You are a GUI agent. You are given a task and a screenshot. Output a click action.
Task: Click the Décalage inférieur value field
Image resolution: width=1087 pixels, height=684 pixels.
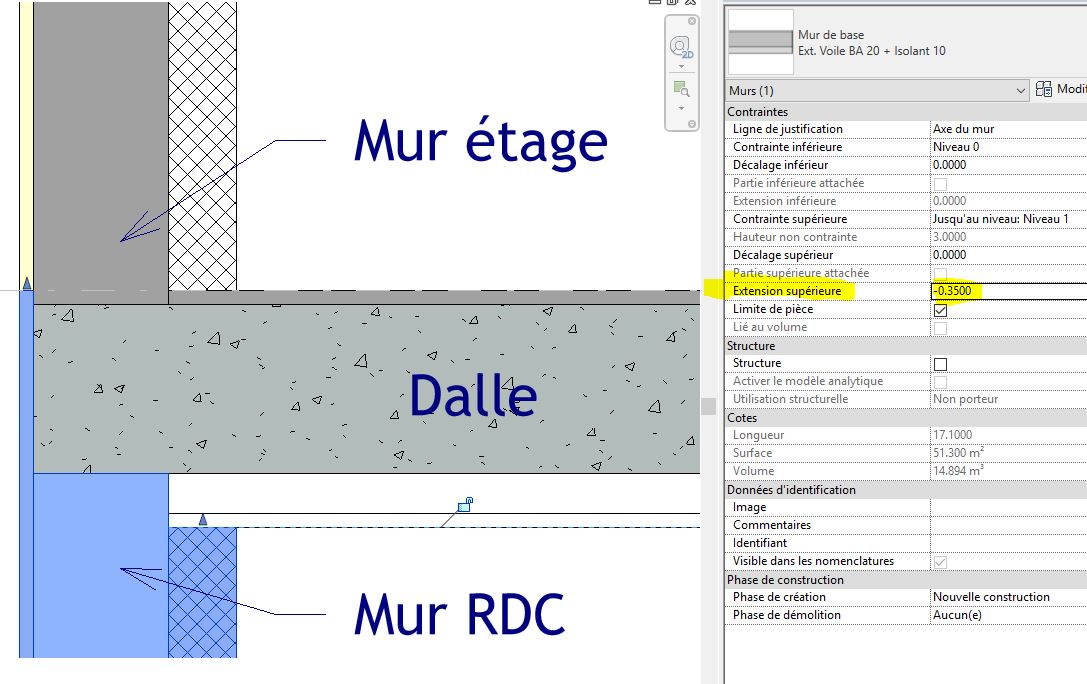coord(1007,165)
